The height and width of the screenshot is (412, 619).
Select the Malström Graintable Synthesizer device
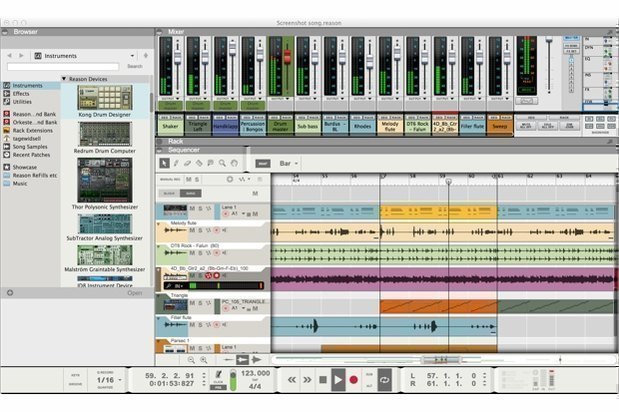coord(105,258)
